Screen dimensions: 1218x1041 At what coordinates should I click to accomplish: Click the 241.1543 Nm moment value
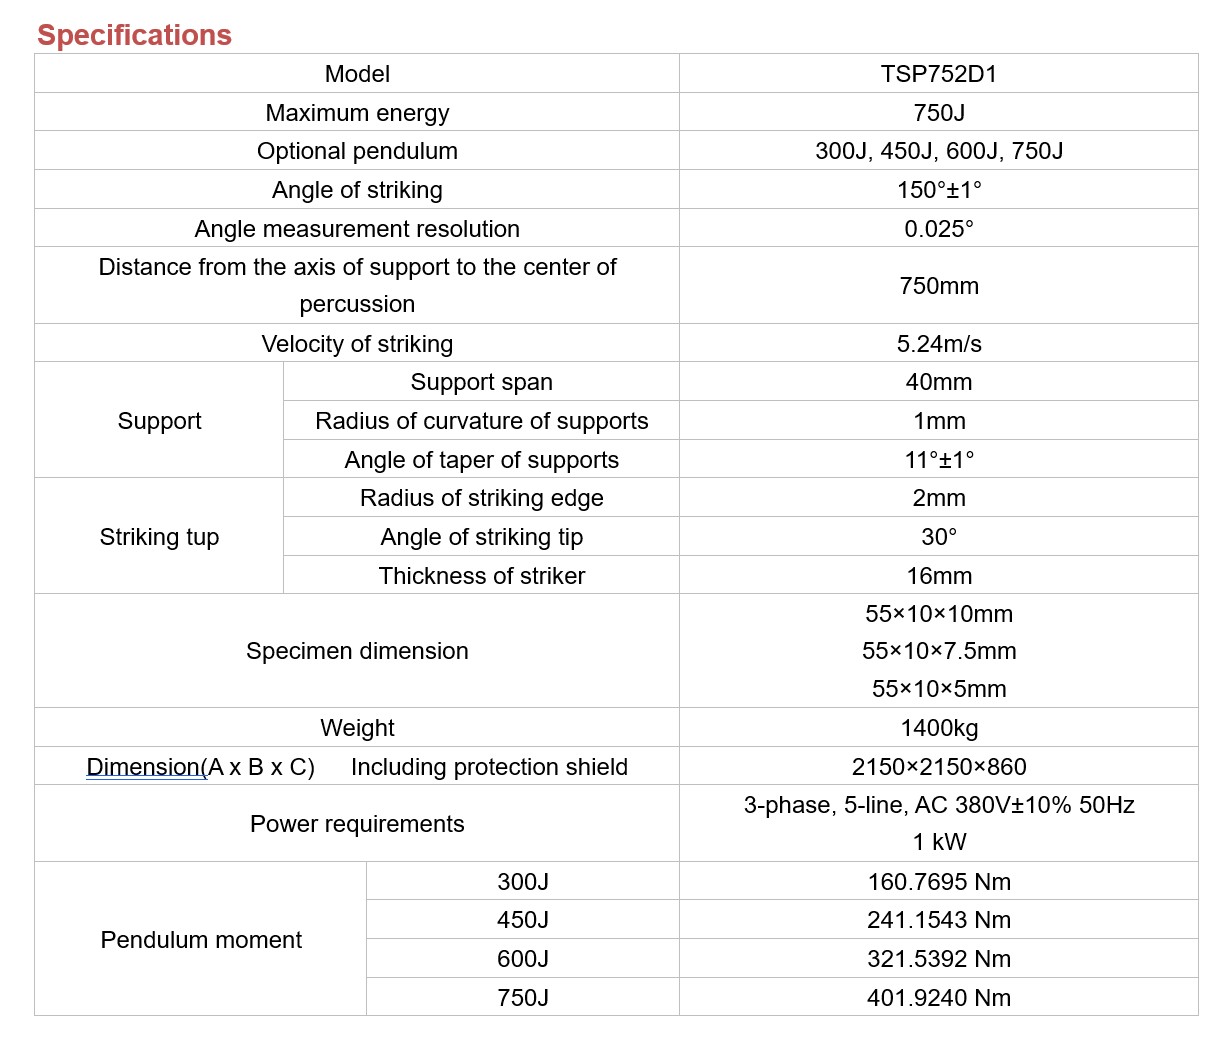938,920
